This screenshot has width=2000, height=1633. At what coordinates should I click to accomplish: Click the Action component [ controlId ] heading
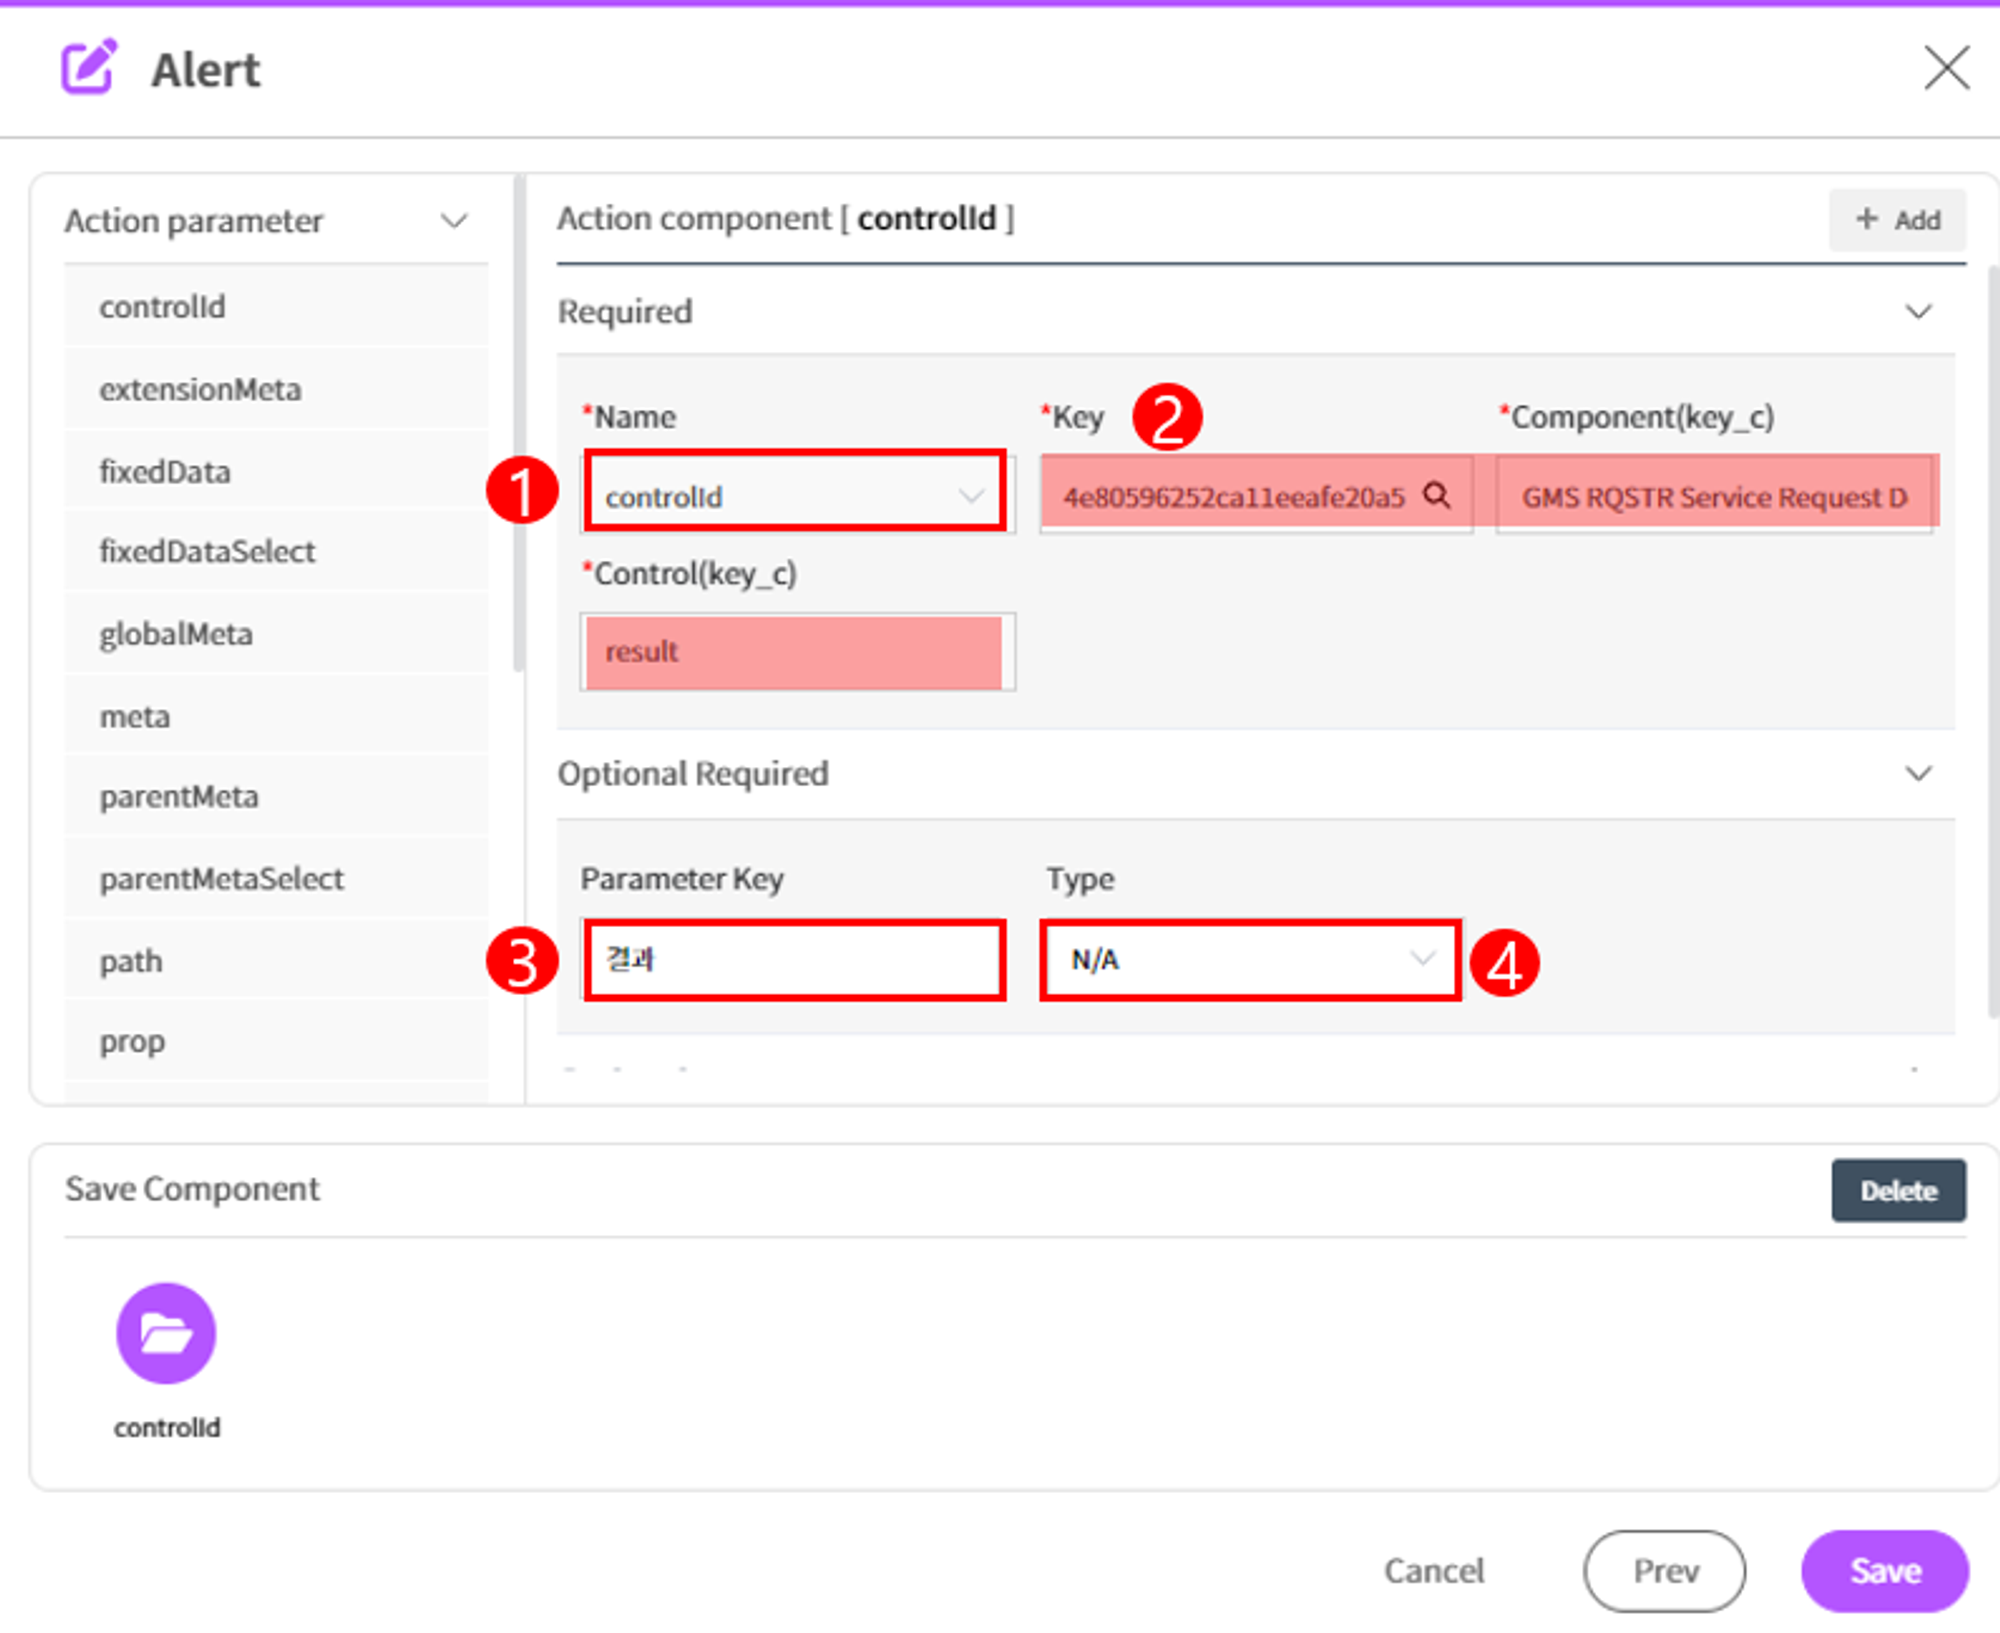click(786, 218)
